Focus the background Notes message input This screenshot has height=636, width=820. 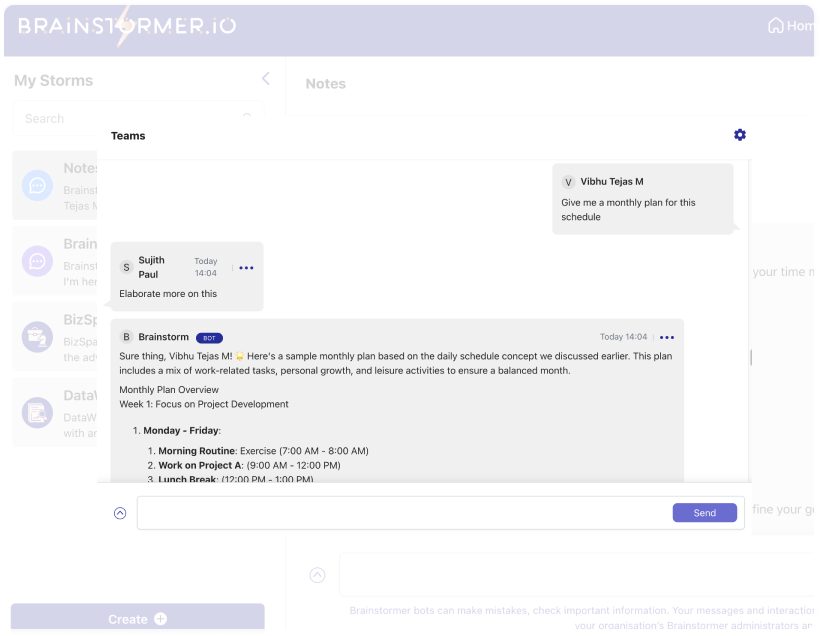pos(577,575)
